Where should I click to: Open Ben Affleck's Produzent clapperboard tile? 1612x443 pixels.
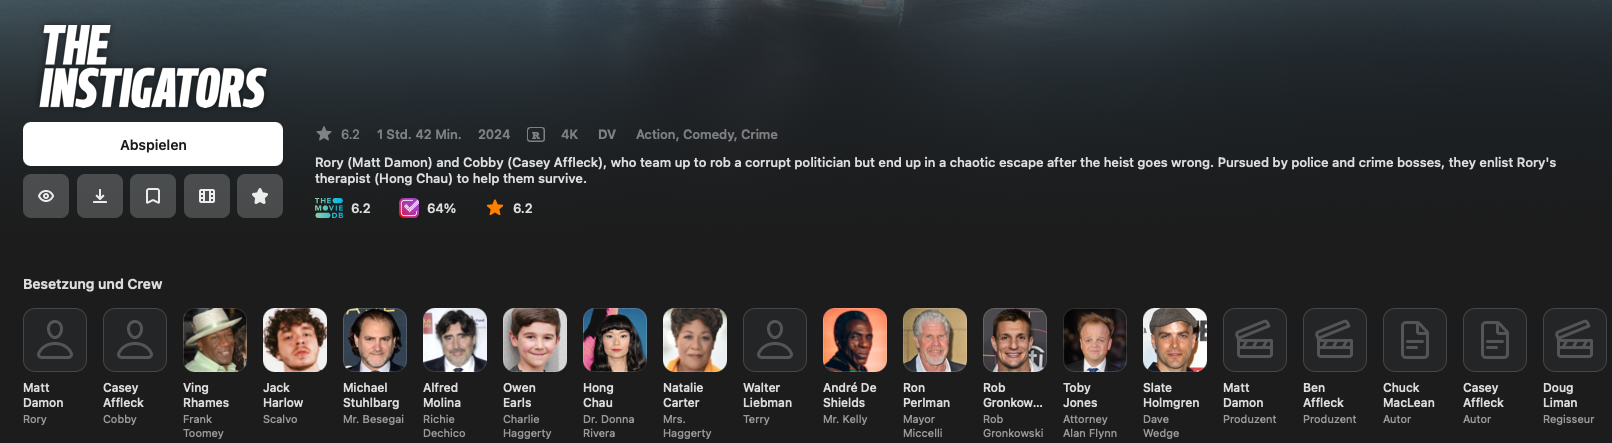[x=1335, y=340]
